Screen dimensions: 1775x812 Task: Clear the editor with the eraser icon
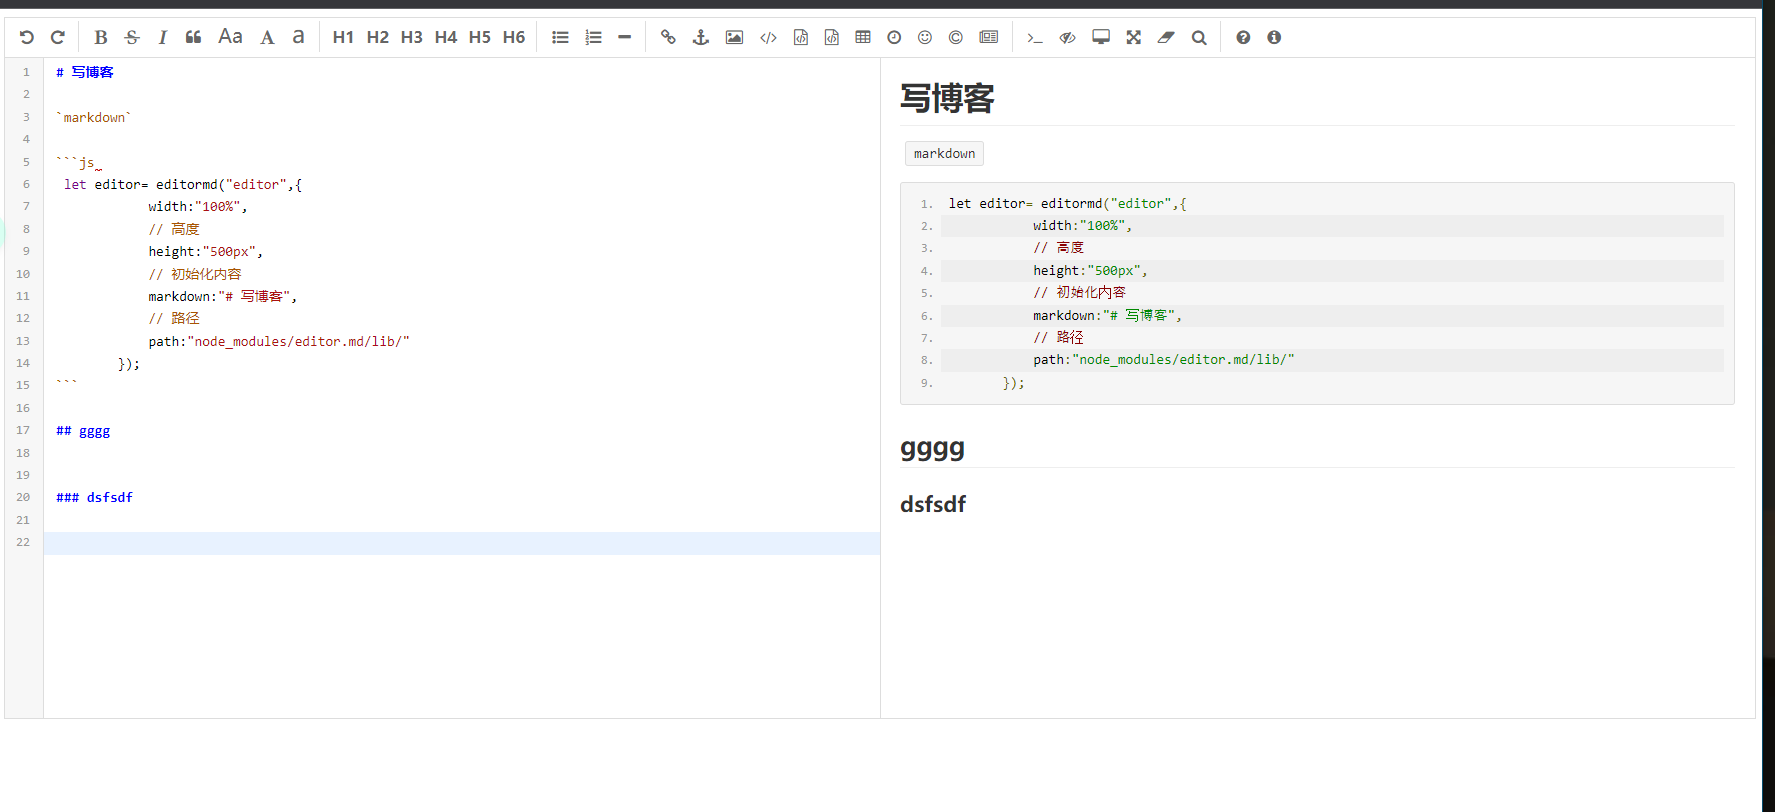(x=1166, y=37)
